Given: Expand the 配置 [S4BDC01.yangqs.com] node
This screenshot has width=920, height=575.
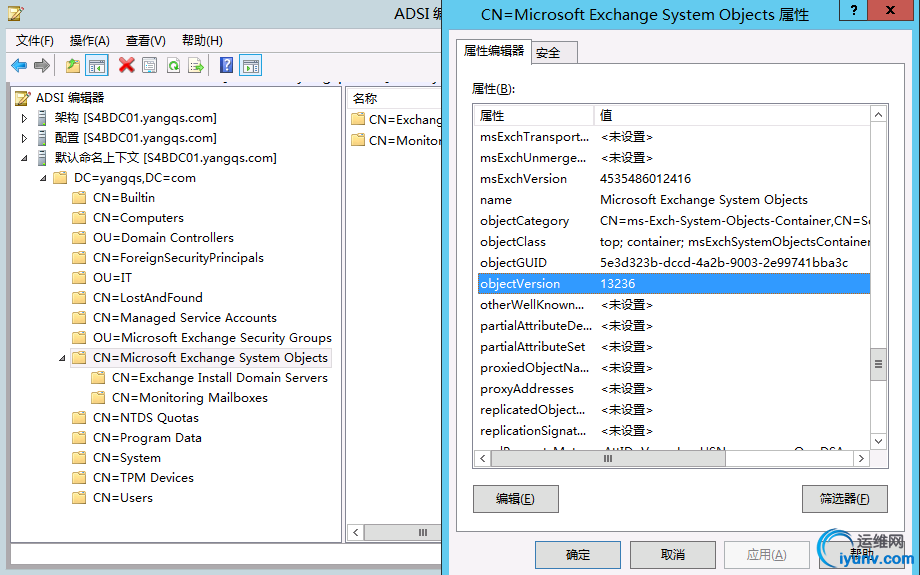Looking at the screenshot, I should (24, 138).
